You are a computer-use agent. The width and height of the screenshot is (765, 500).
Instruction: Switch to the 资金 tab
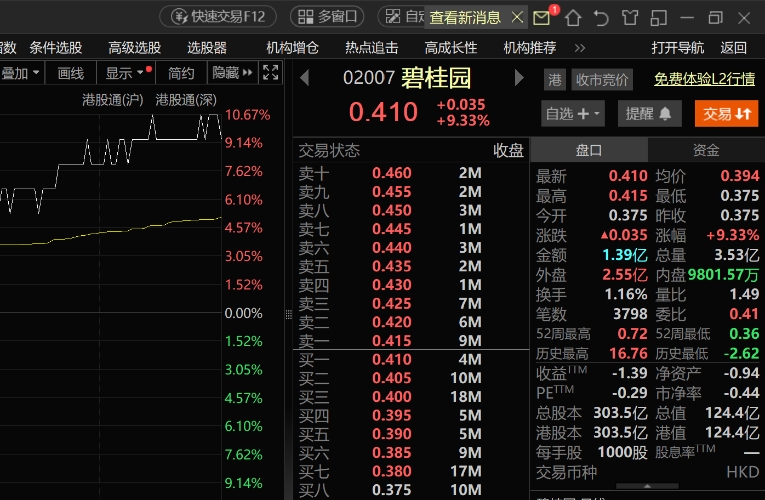click(x=706, y=150)
